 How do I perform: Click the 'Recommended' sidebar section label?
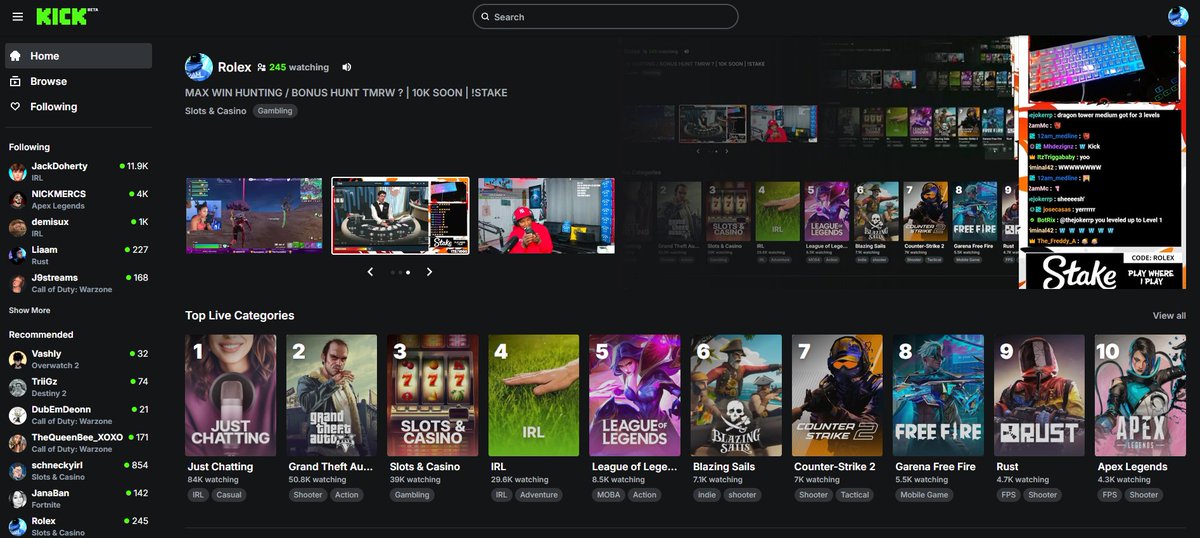coord(41,335)
